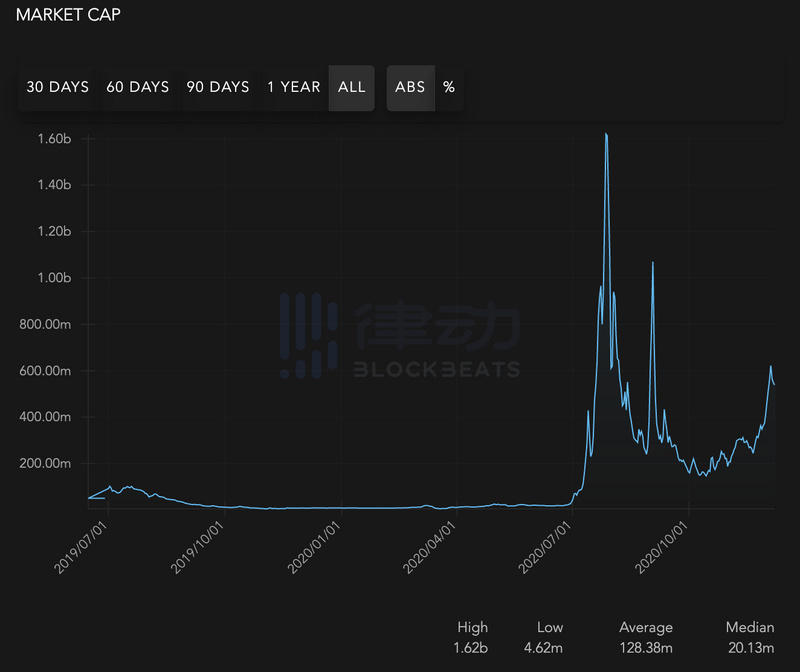Select the 30 DAYS time range
Image resolution: width=800 pixels, height=672 pixels.
click(57, 87)
